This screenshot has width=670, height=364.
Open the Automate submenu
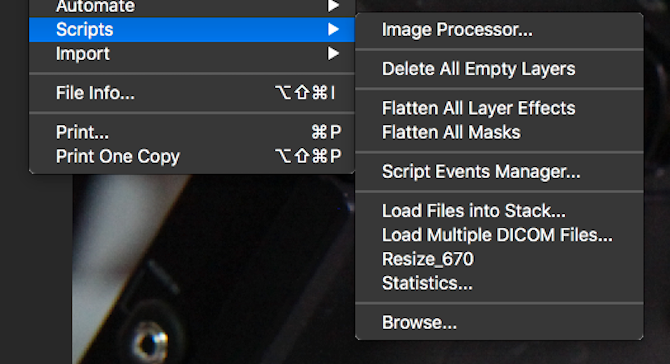click(191, 7)
